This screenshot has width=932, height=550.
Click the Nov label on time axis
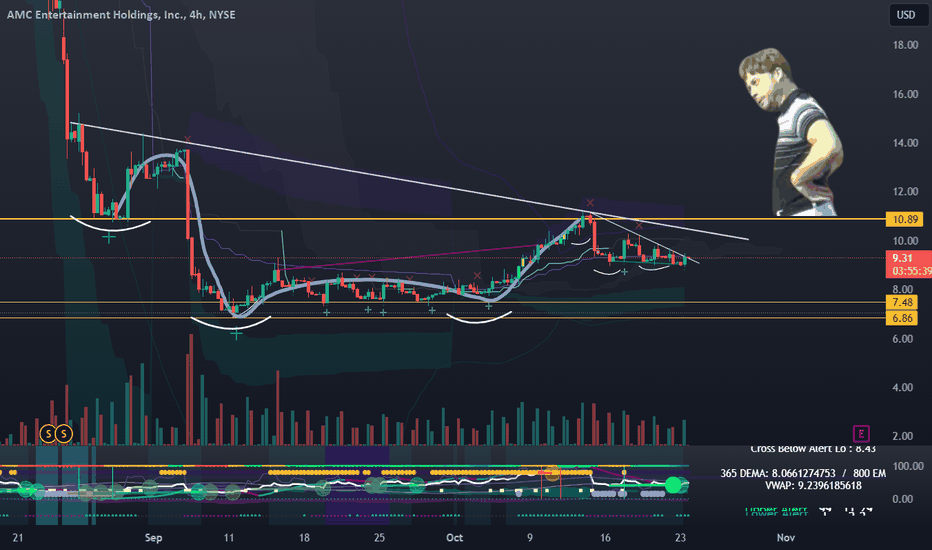coord(785,538)
